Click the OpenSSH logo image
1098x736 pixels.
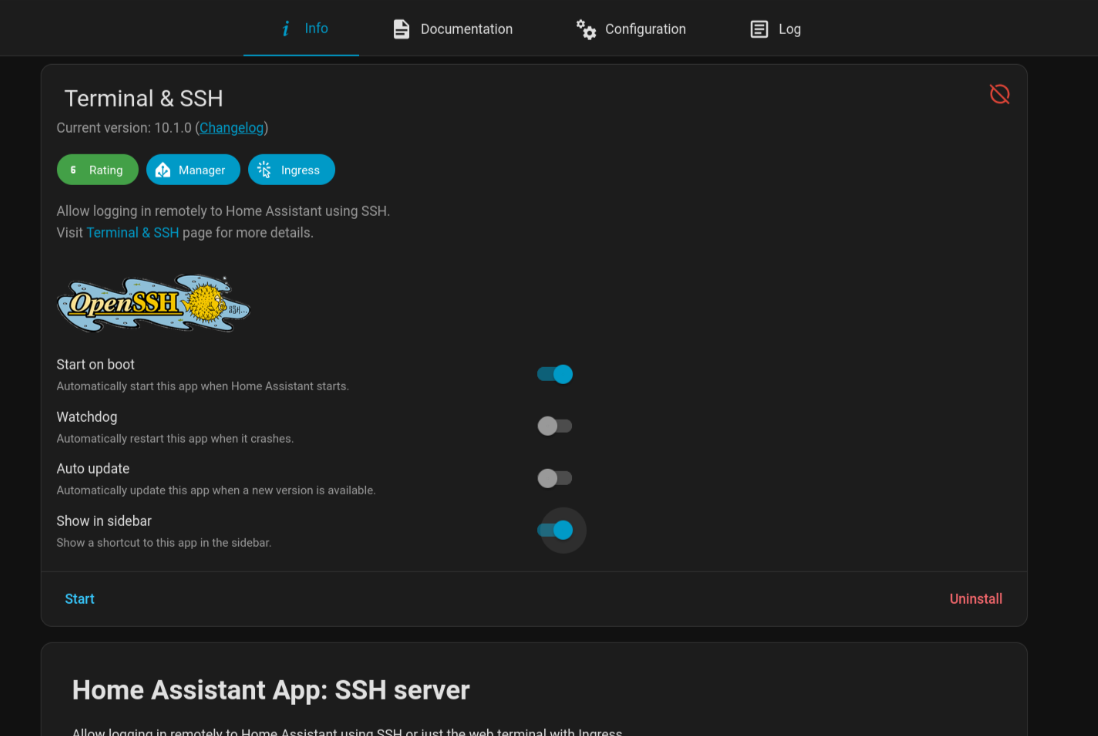coord(153,303)
